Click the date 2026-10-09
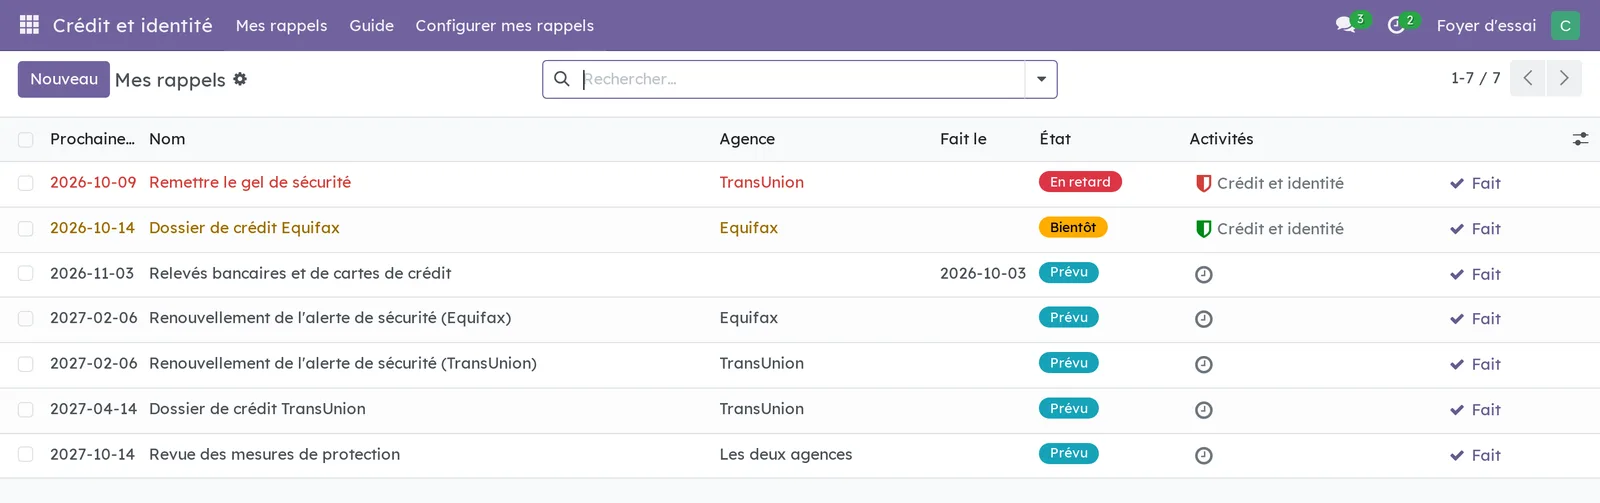1600x503 pixels. [93, 182]
